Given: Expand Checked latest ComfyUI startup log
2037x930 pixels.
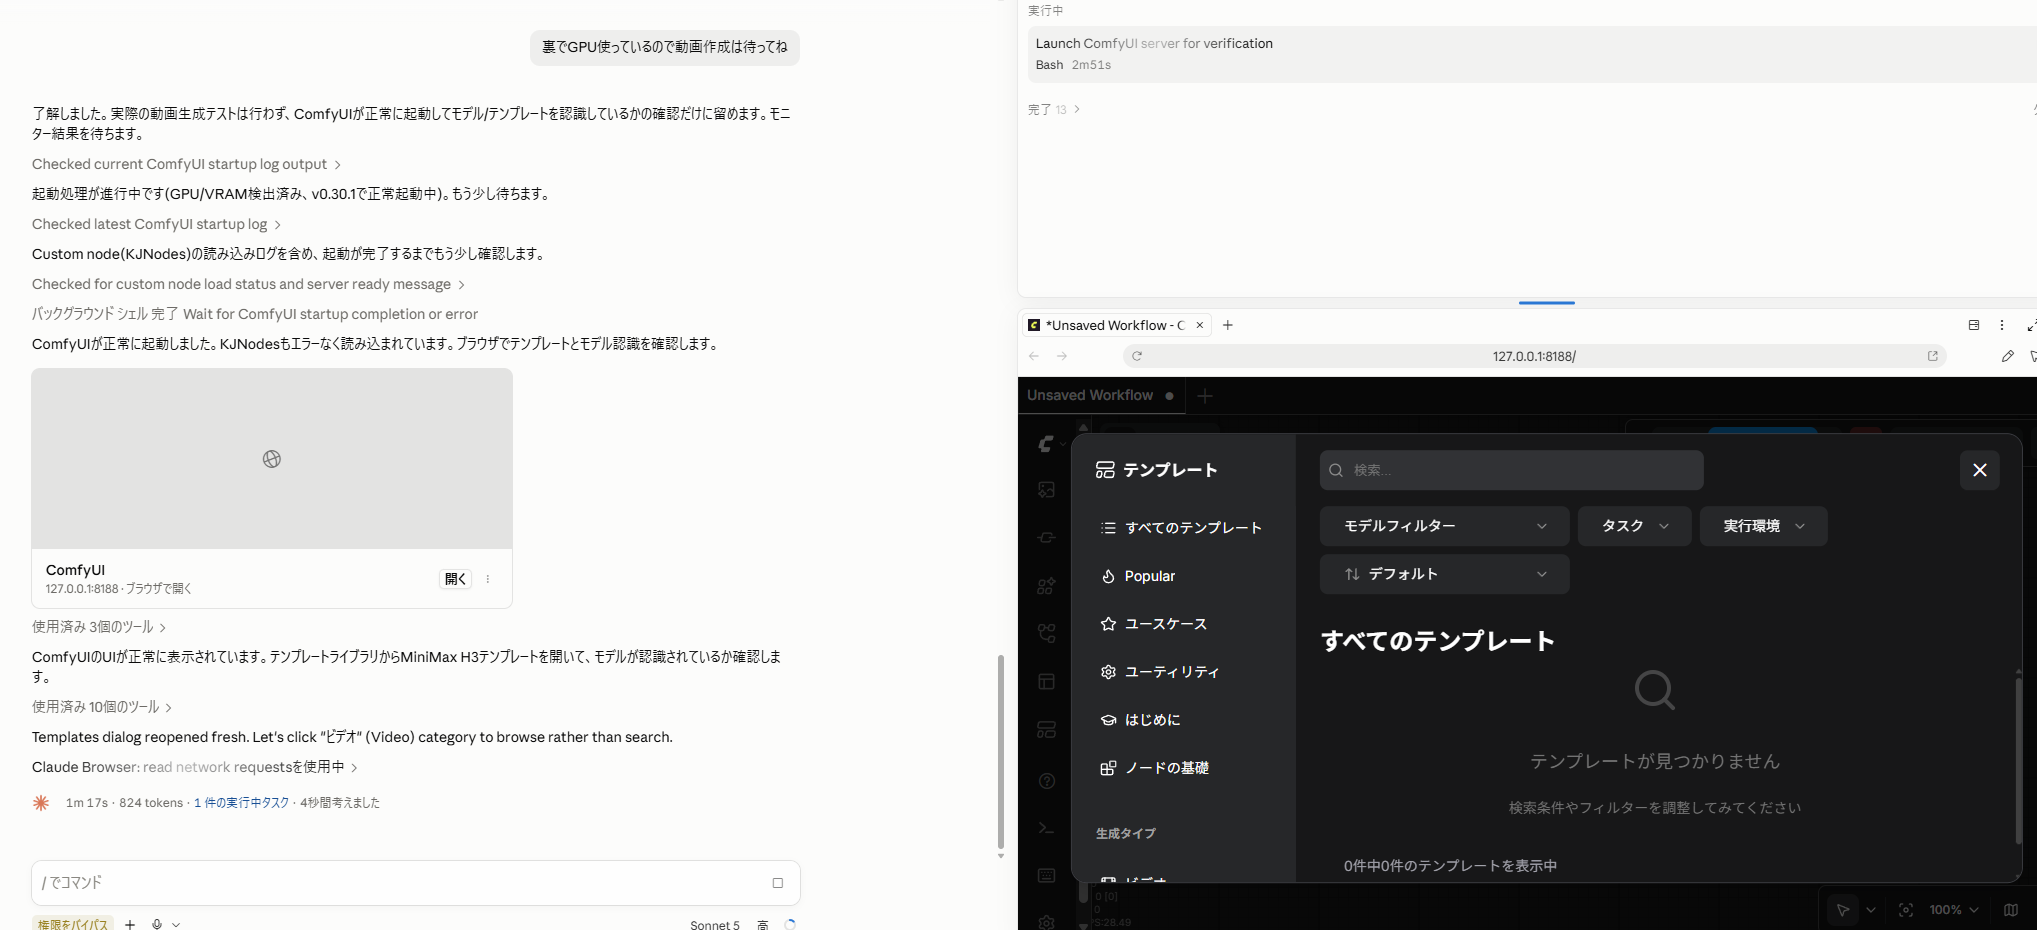Looking at the screenshot, I should point(156,224).
